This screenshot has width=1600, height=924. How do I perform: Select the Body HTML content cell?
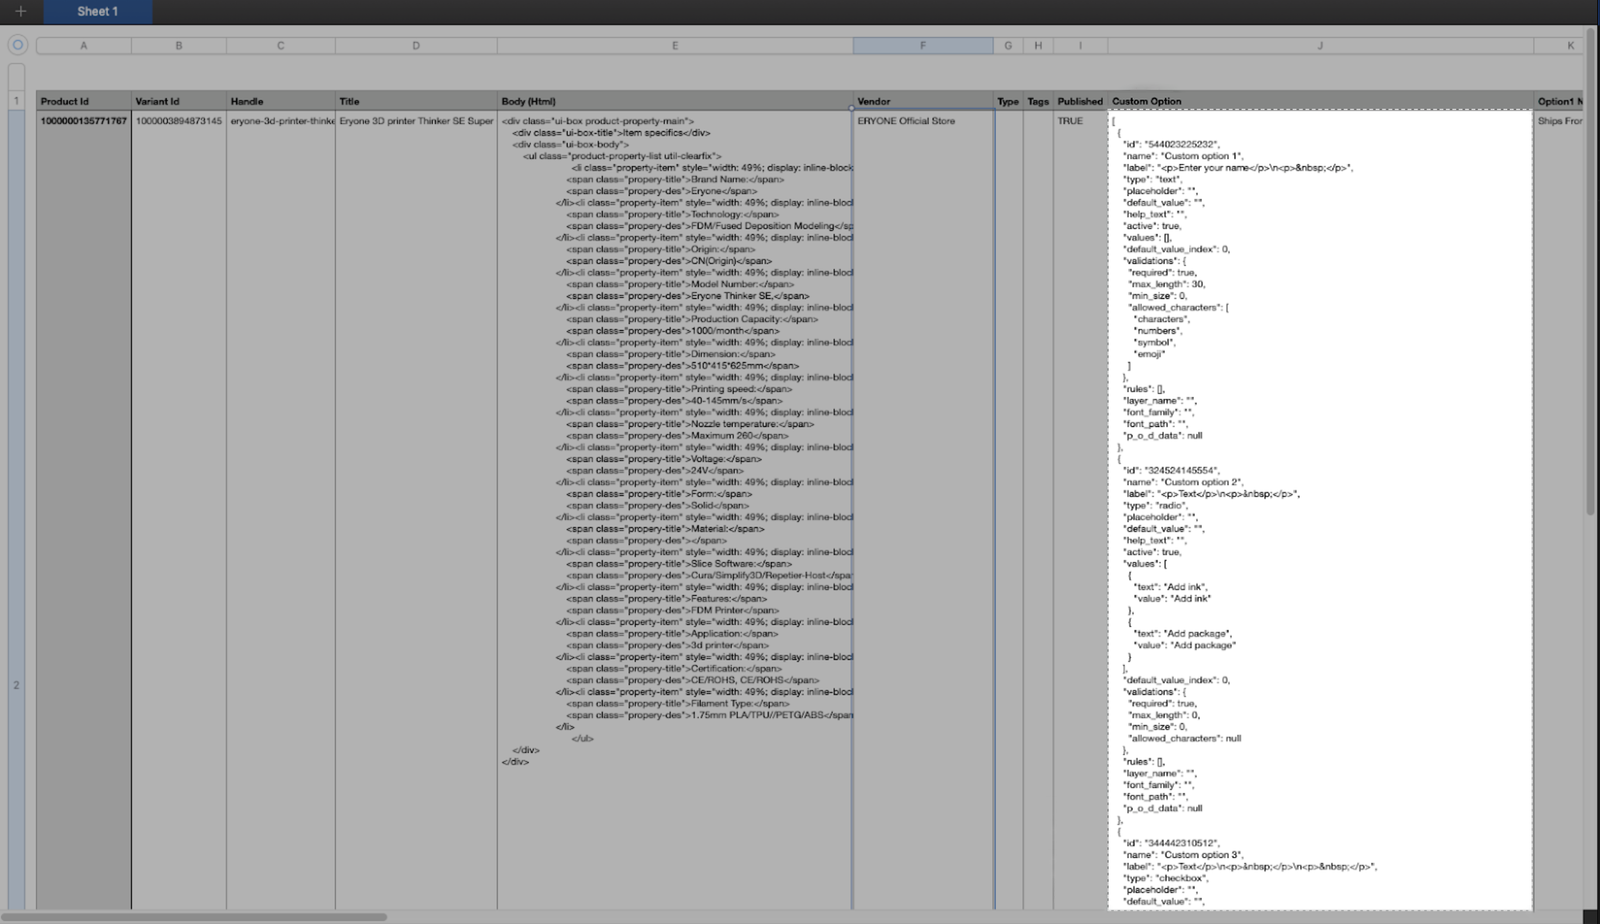tap(675, 510)
